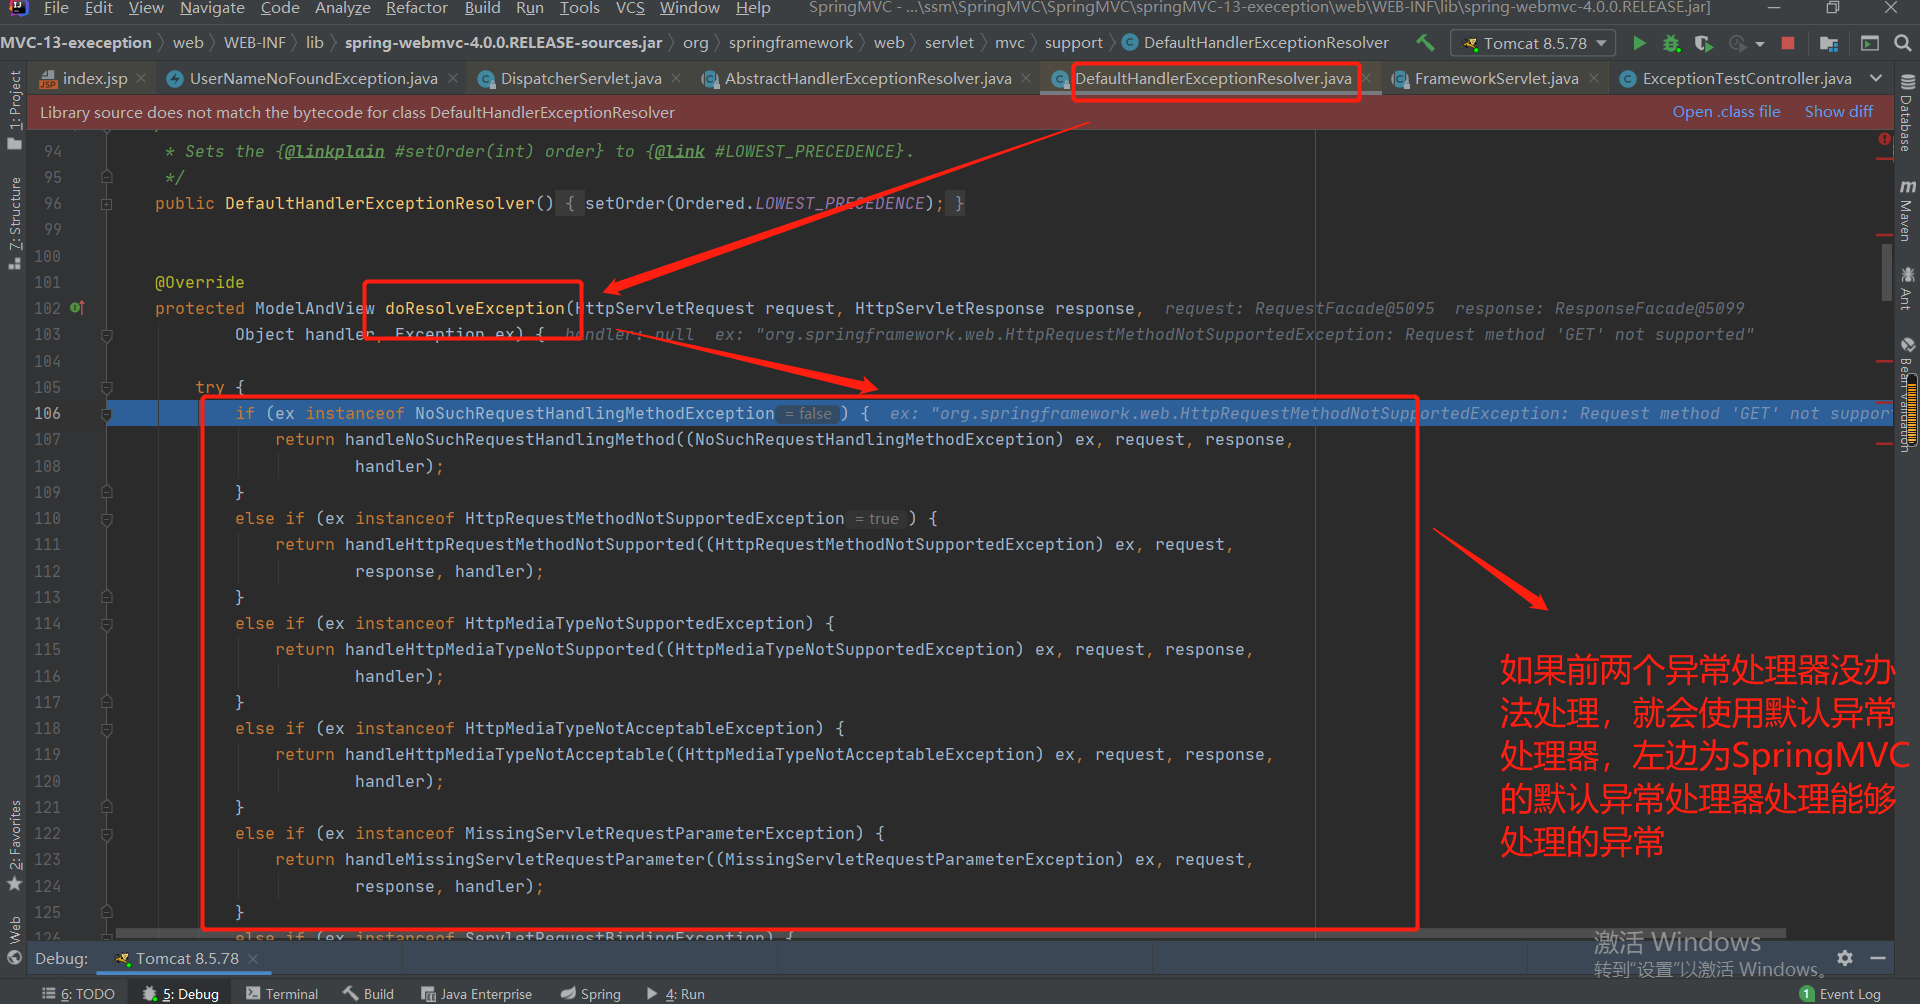This screenshot has width=1920, height=1004.
Task: Open the Analyze menu
Action: [x=342, y=8]
